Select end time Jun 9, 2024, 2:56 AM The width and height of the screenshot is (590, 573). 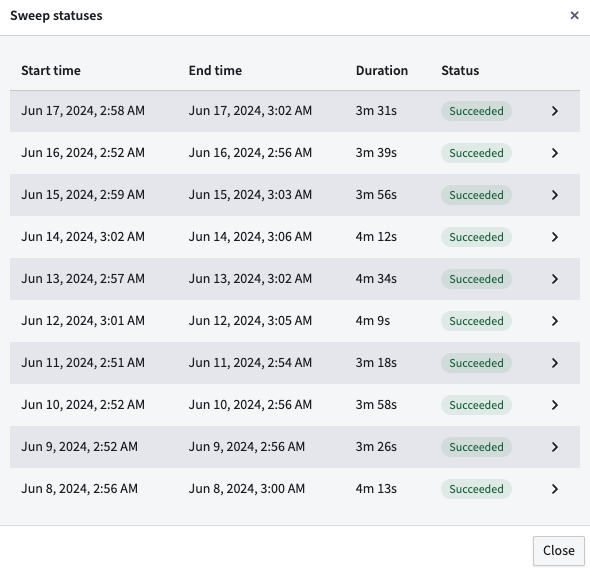(x=247, y=447)
